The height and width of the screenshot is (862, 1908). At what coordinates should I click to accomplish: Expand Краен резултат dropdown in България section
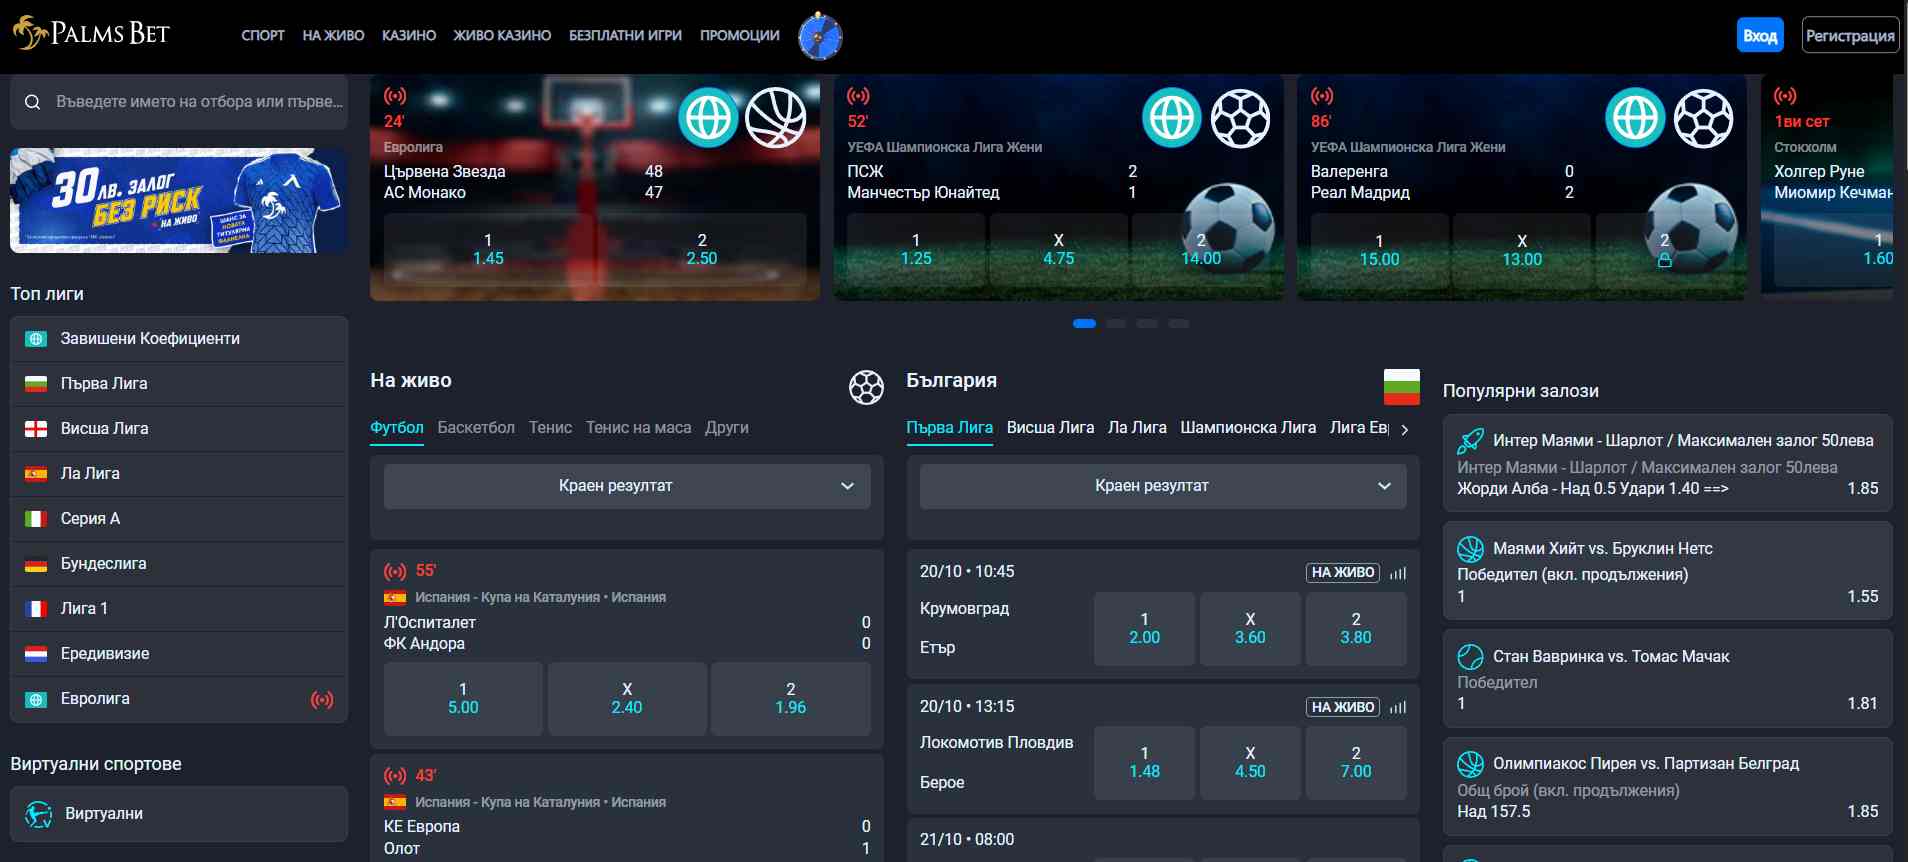click(1163, 486)
